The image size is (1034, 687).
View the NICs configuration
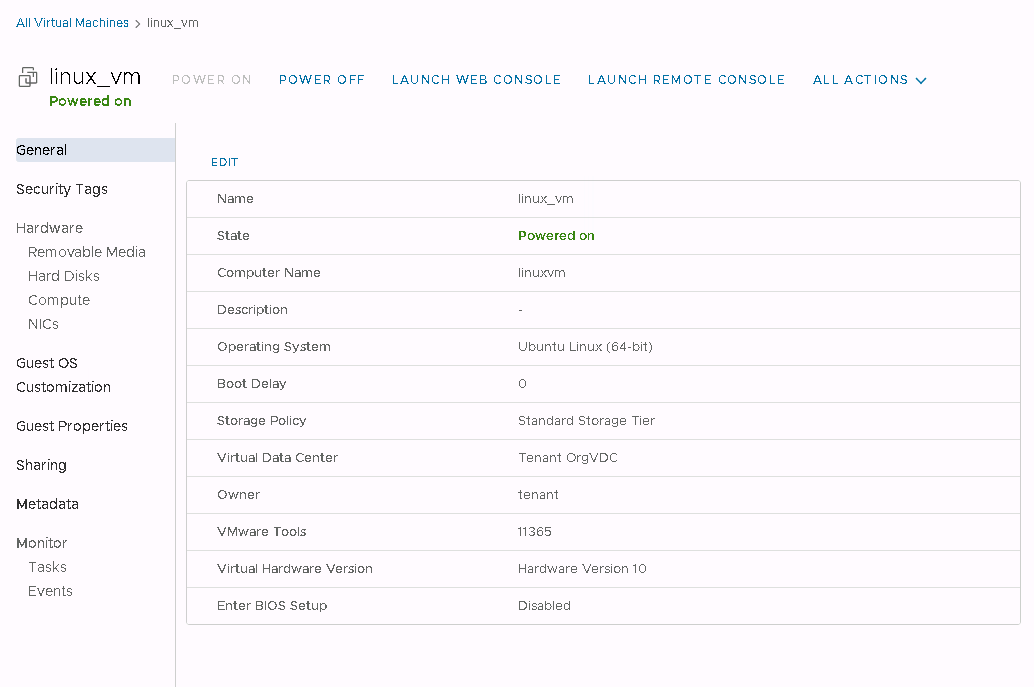[x=43, y=324]
